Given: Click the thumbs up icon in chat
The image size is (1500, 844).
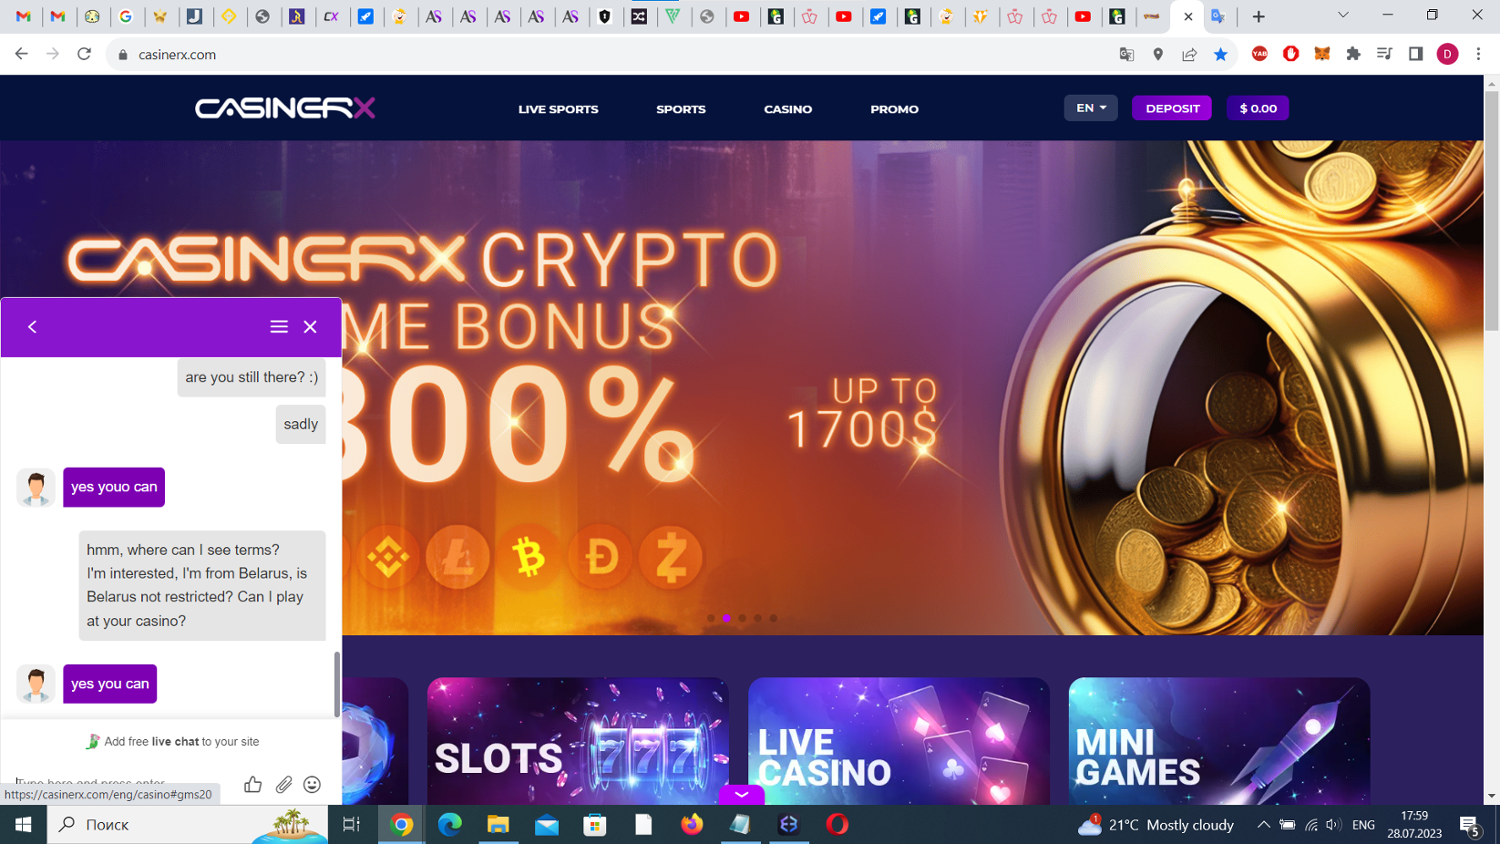Looking at the screenshot, I should tap(253, 785).
